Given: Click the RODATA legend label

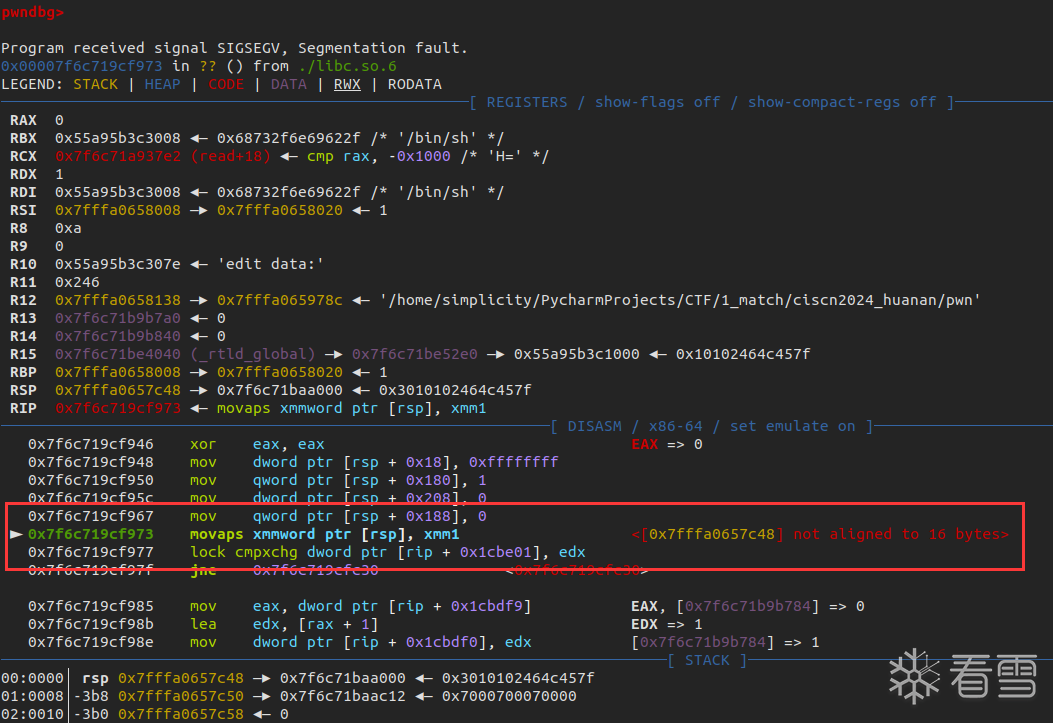Looking at the screenshot, I should tap(415, 84).
